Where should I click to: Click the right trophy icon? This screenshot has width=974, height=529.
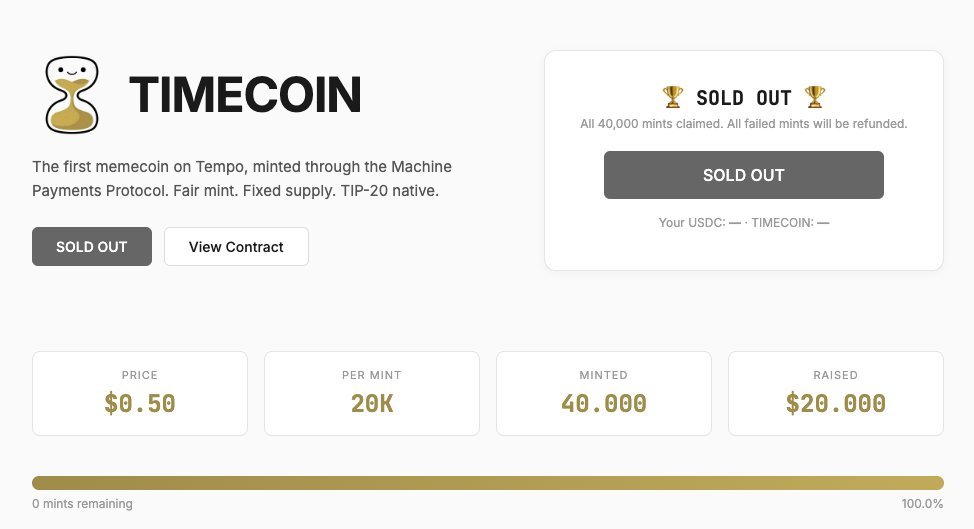[x=815, y=97]
